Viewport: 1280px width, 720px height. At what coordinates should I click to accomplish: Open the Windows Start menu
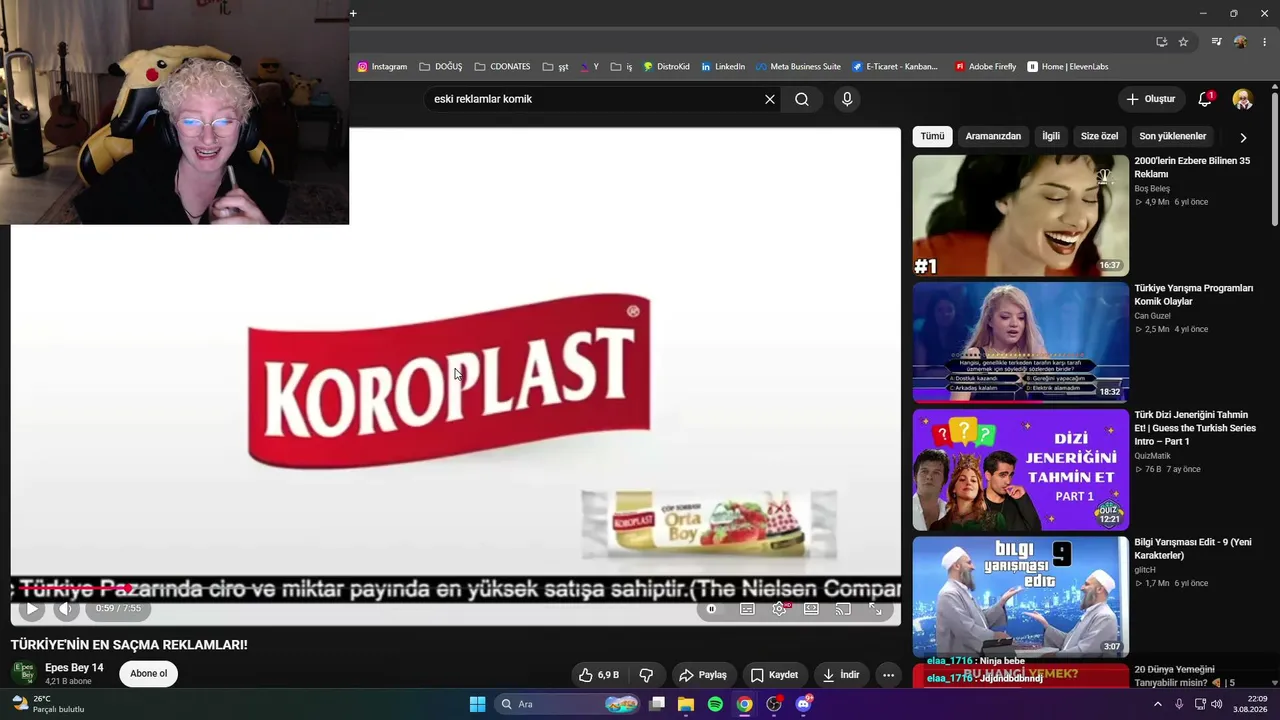coord(477,704)
